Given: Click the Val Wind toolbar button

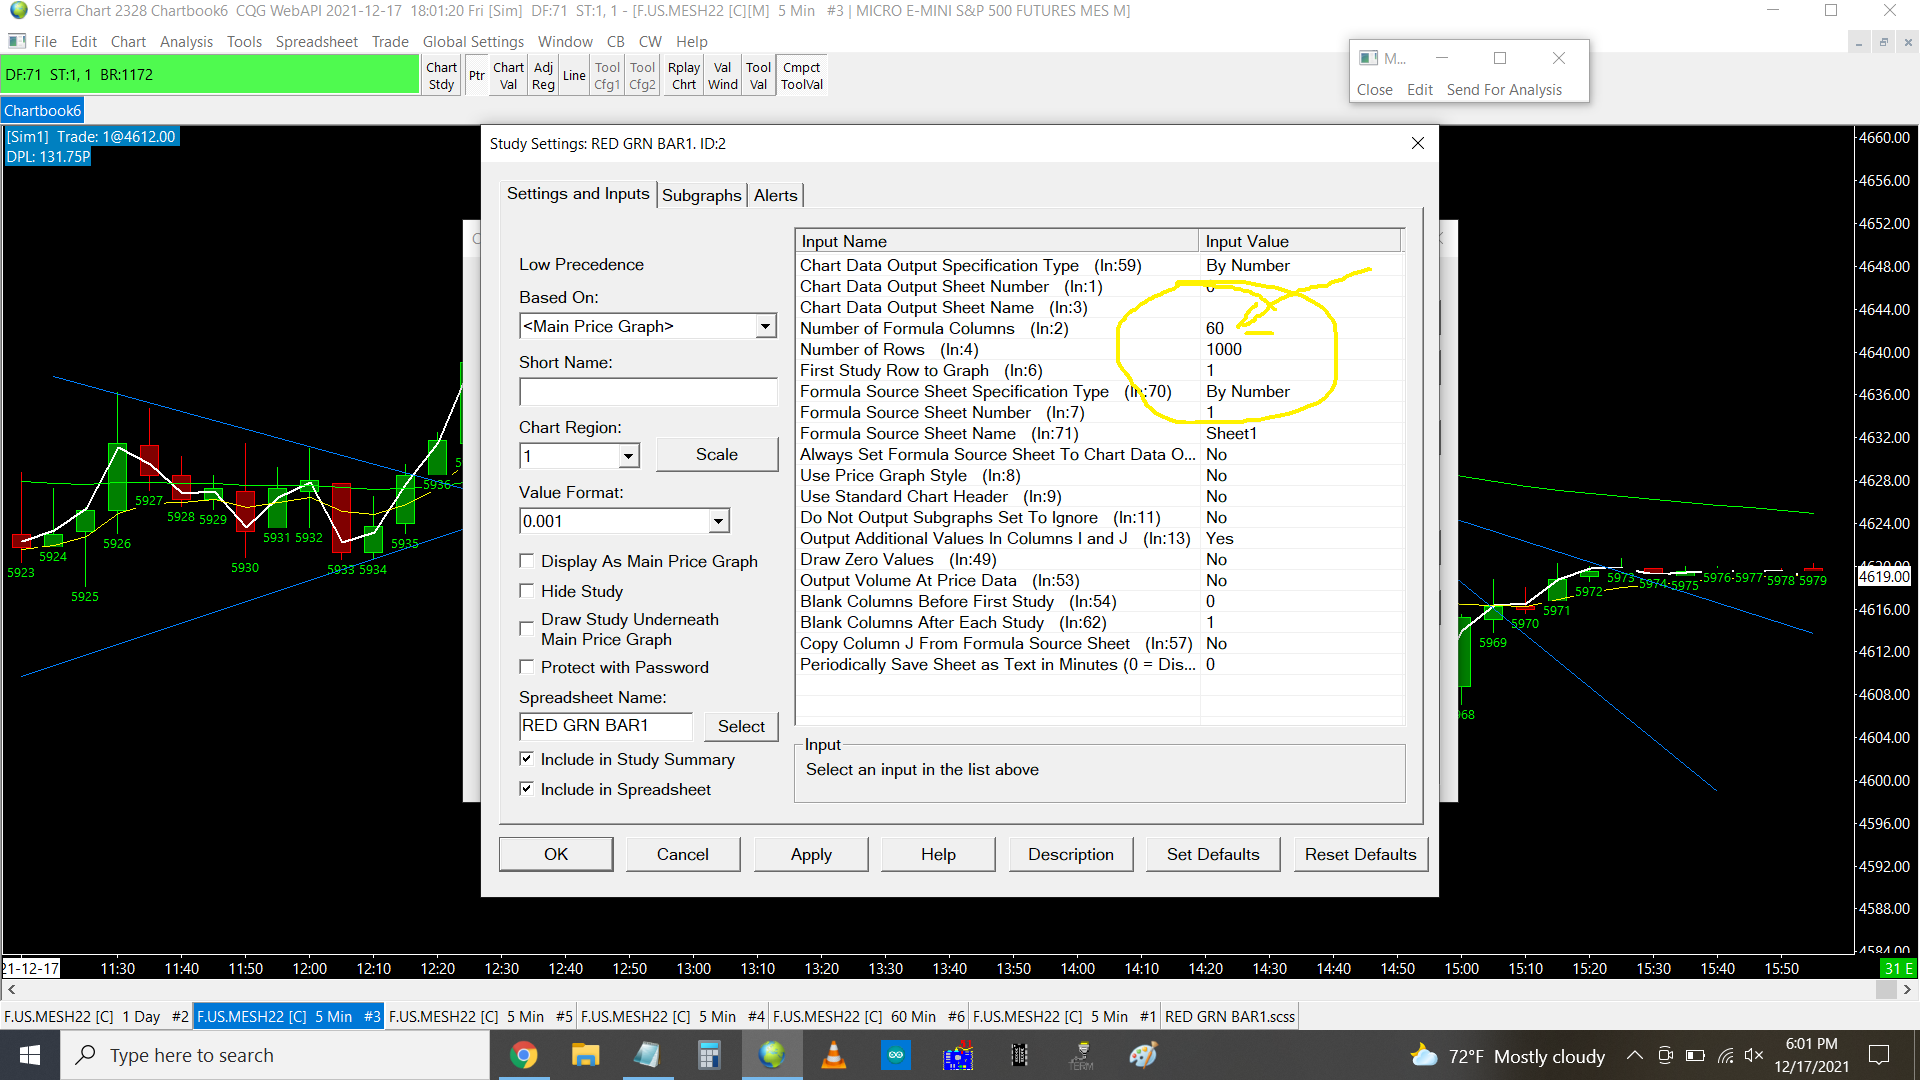Looking at the screenshot, I should point(722,76).
